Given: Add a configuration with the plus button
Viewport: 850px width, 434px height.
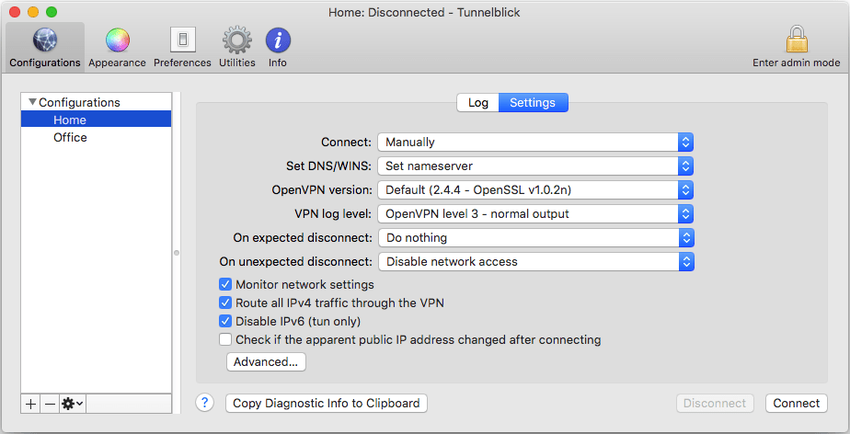Looking at the screenshot, I should (x=31, y=404).
